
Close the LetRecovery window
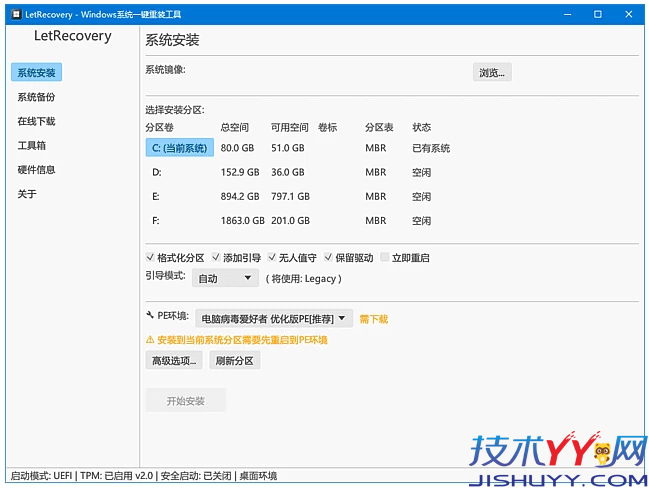pyautogui.click(x=628, y=14)
